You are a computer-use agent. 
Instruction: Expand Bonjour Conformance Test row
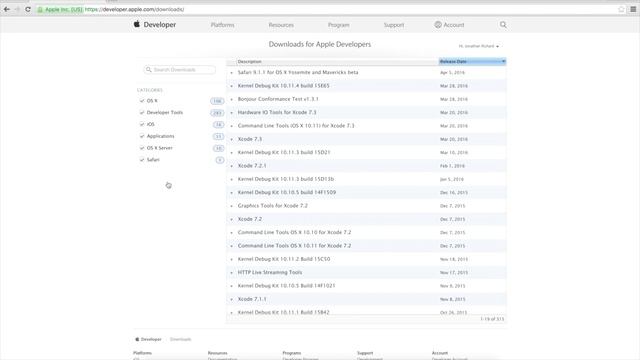point(231,99)
